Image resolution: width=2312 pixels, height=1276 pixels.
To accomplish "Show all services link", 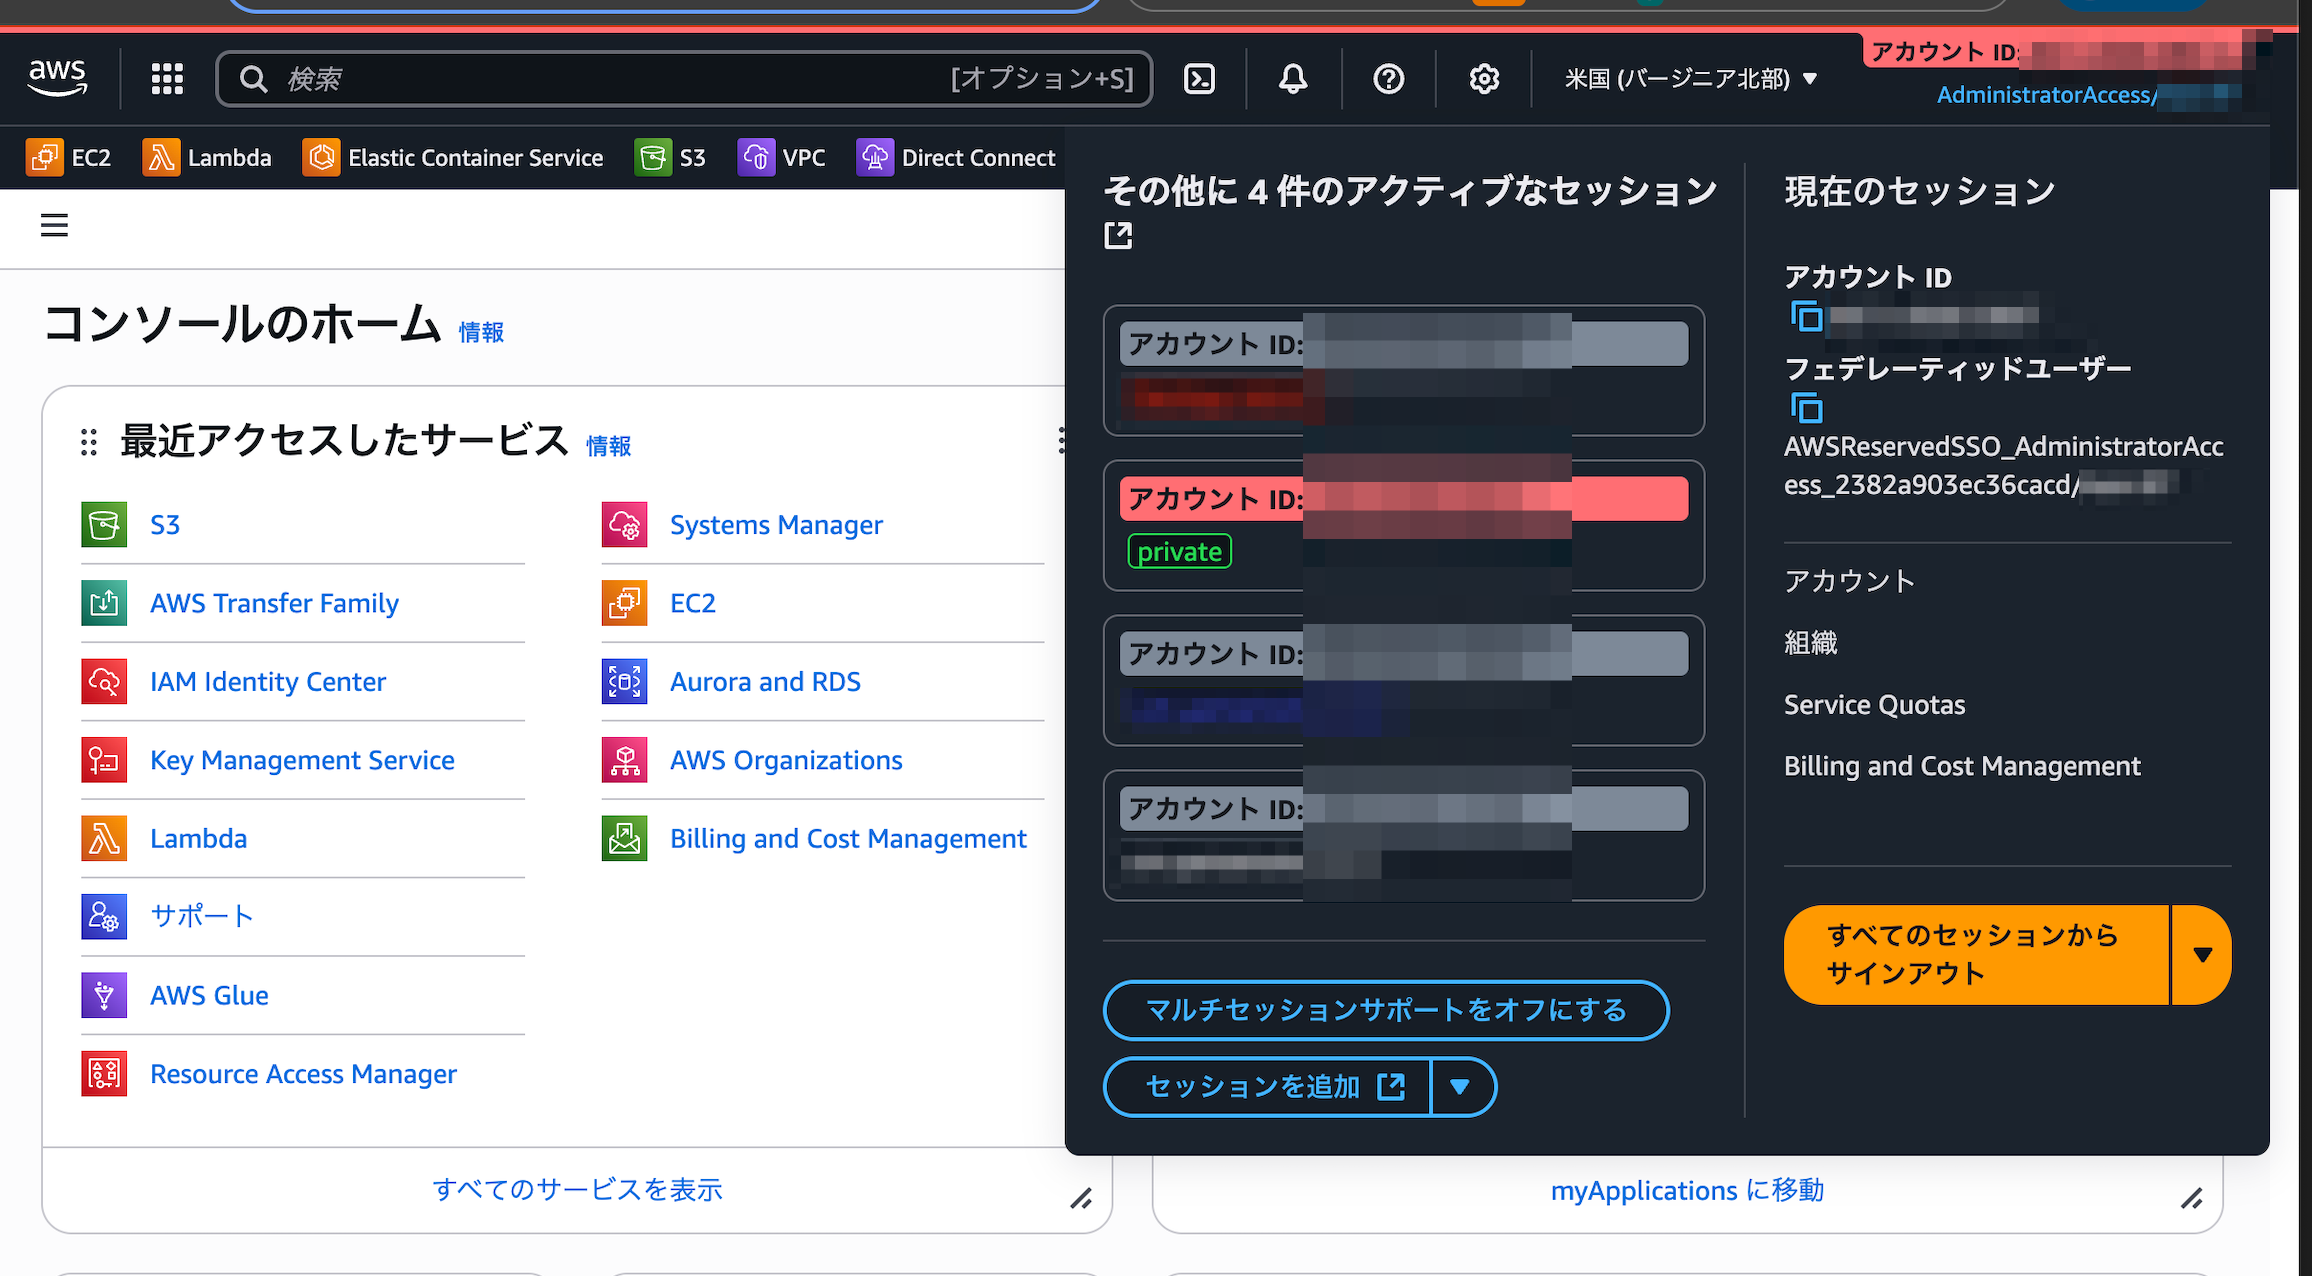I will click(577, 1190).
